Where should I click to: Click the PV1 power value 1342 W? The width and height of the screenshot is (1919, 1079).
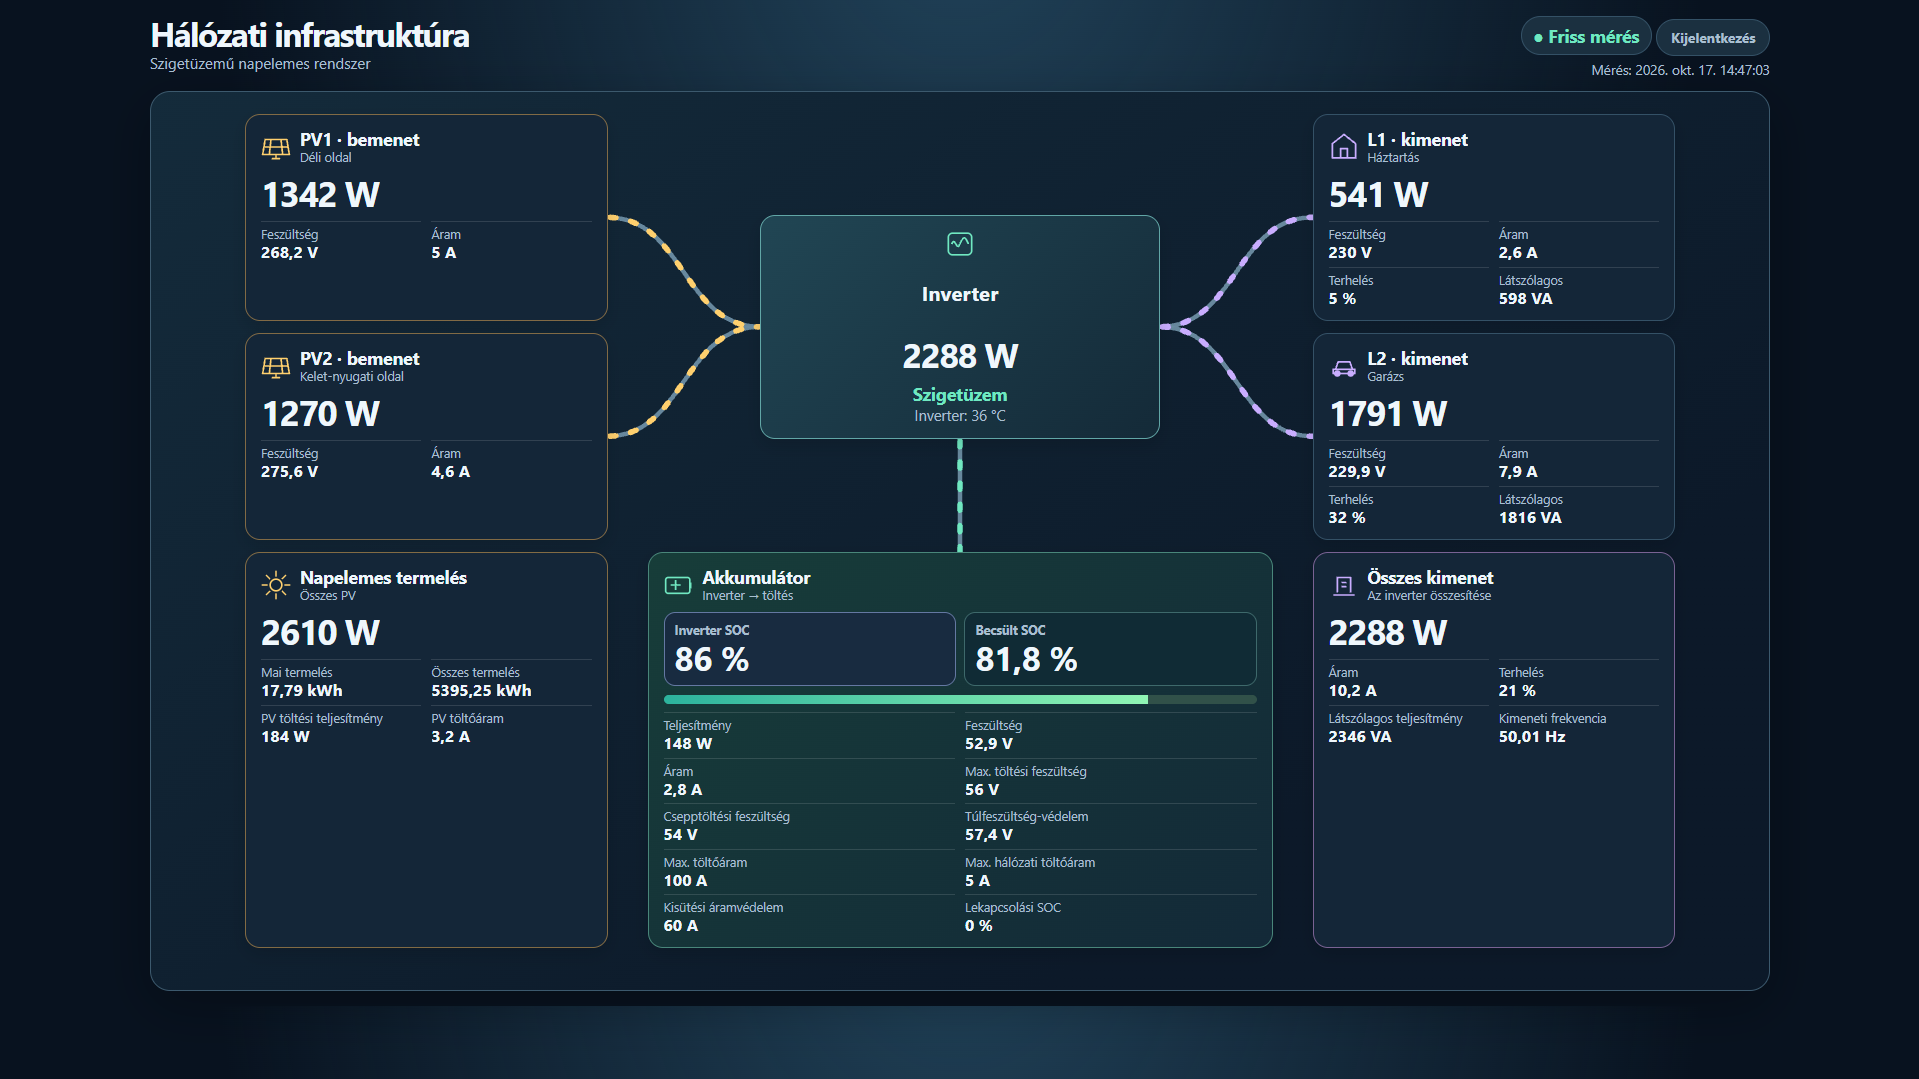pyautogui.click(x=321, y=194)
